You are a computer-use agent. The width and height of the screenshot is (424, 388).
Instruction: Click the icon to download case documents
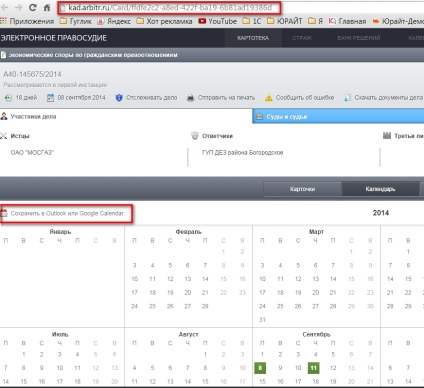[347, 98]
